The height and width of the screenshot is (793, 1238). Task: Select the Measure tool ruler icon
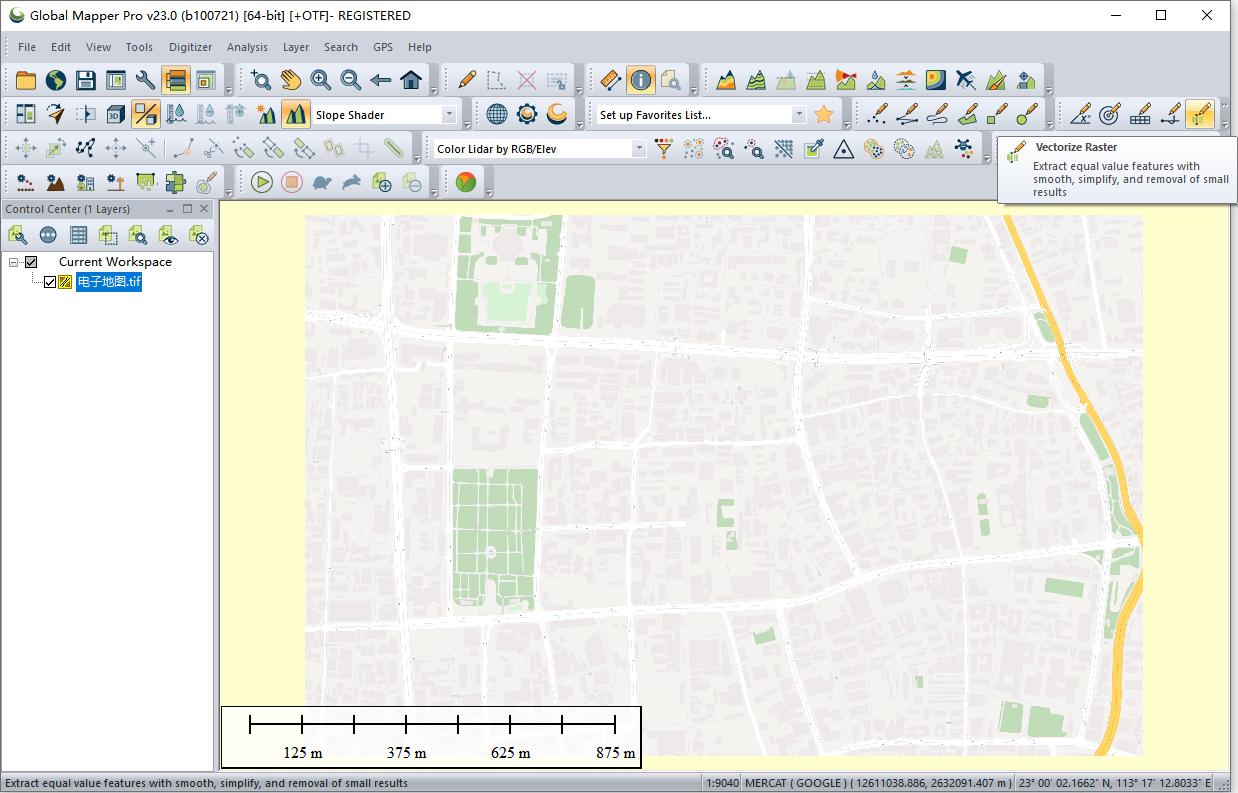coord(611,80)
